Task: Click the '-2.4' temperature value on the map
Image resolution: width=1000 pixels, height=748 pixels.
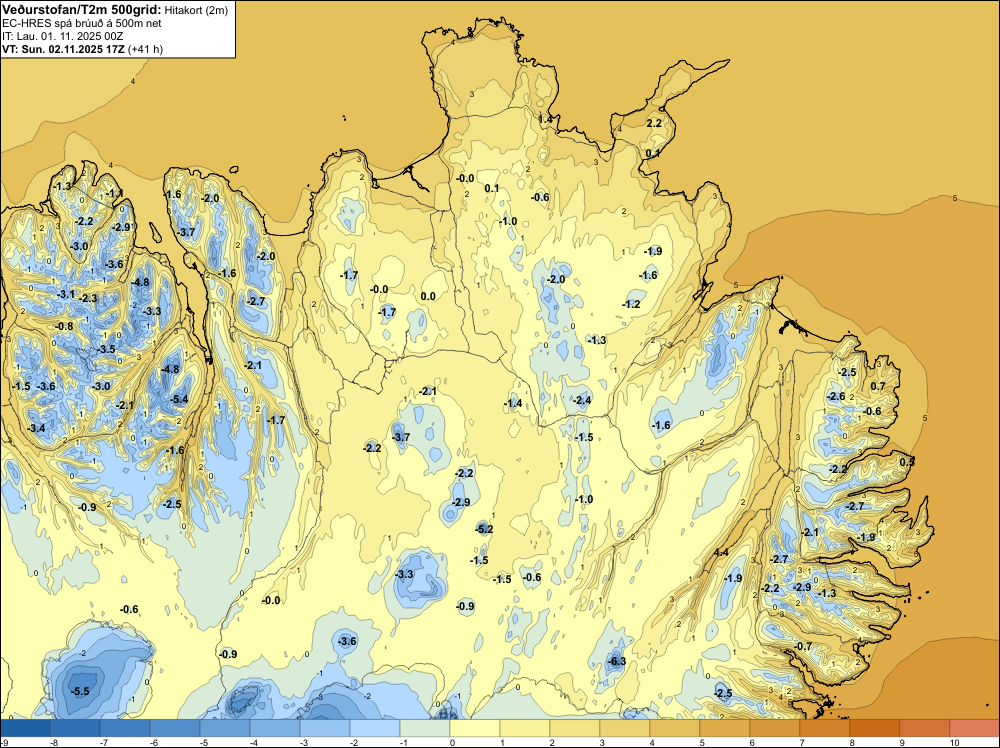Action: (582, 400)
